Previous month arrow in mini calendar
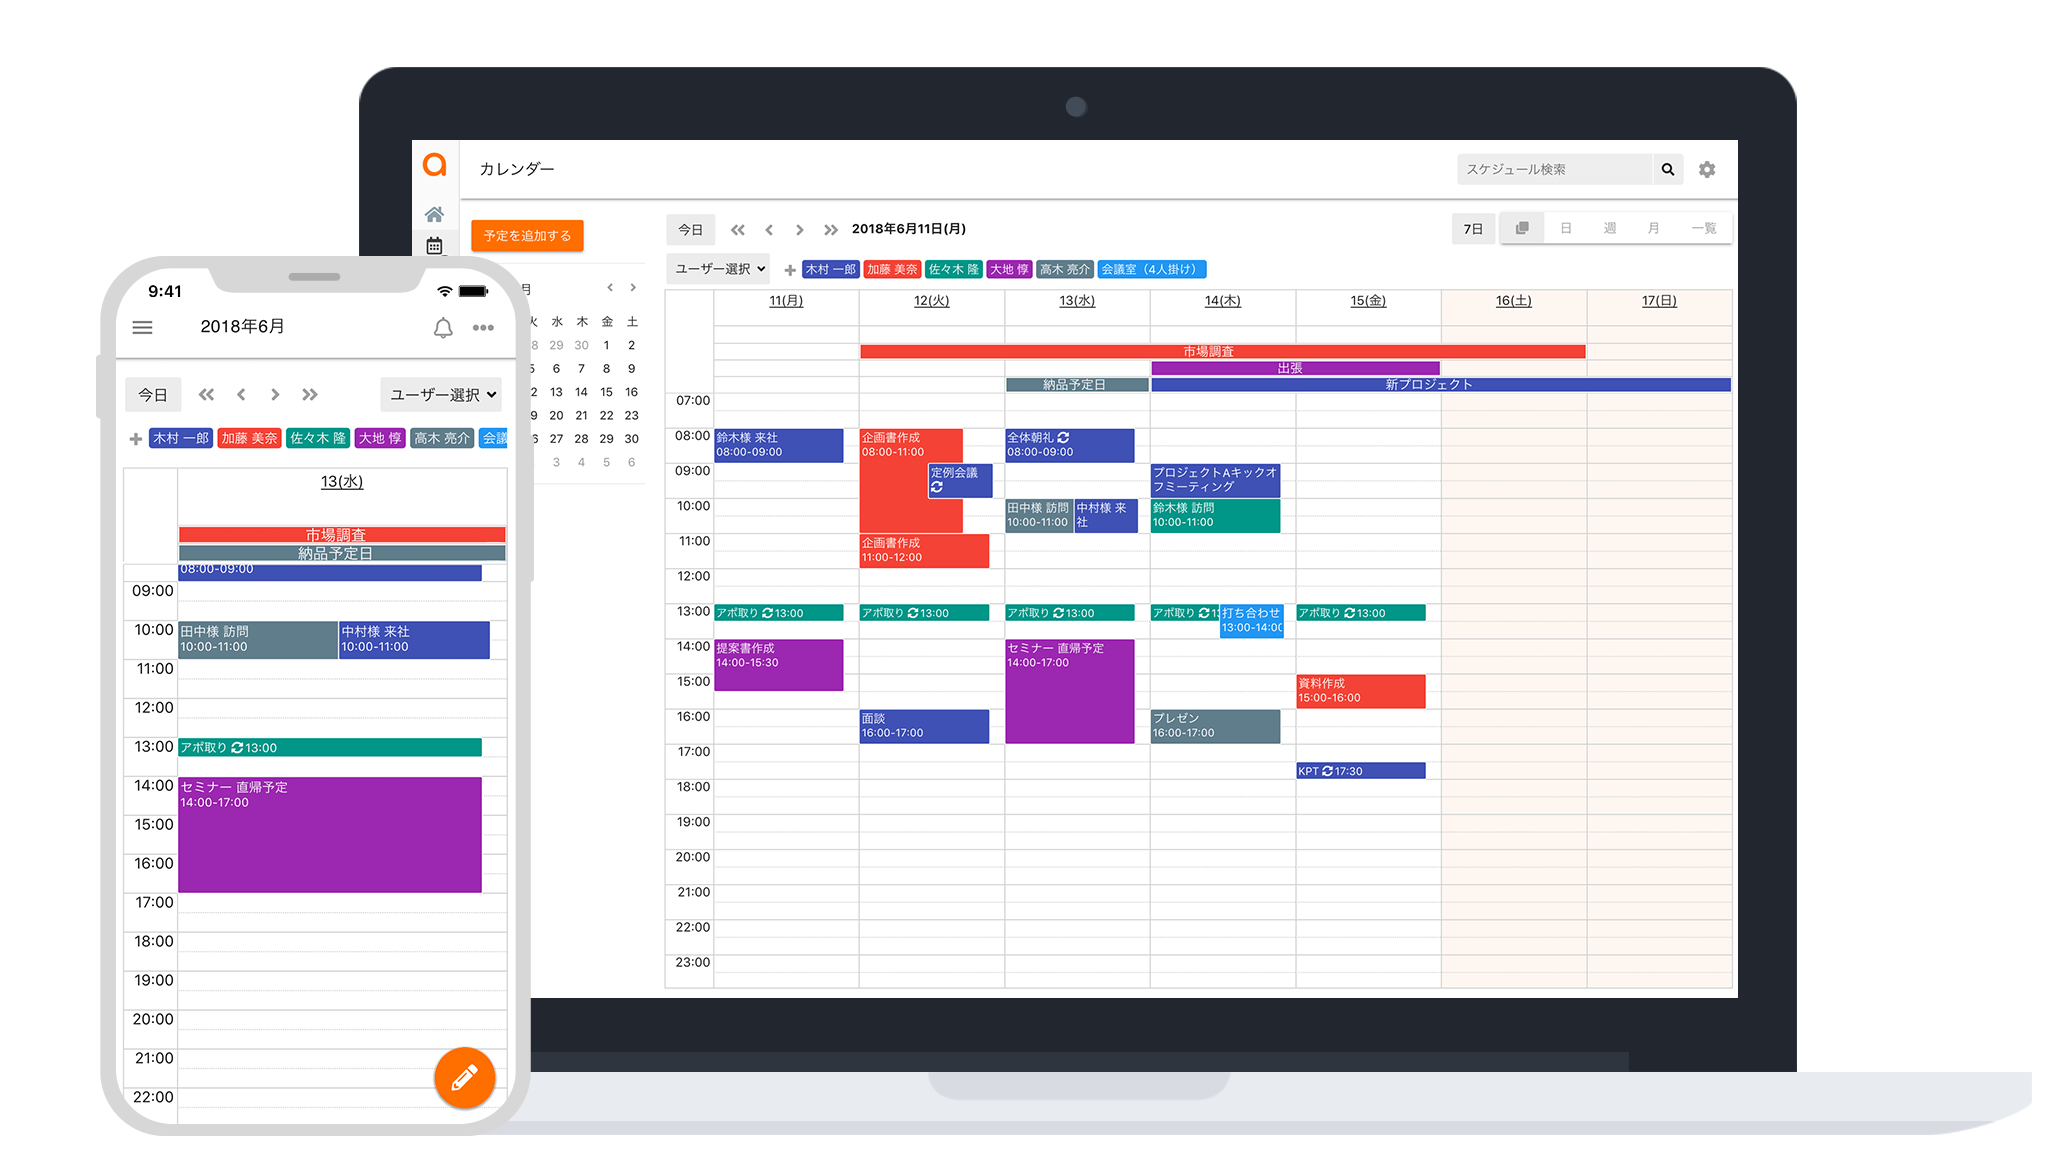 (x=610, y=287)
